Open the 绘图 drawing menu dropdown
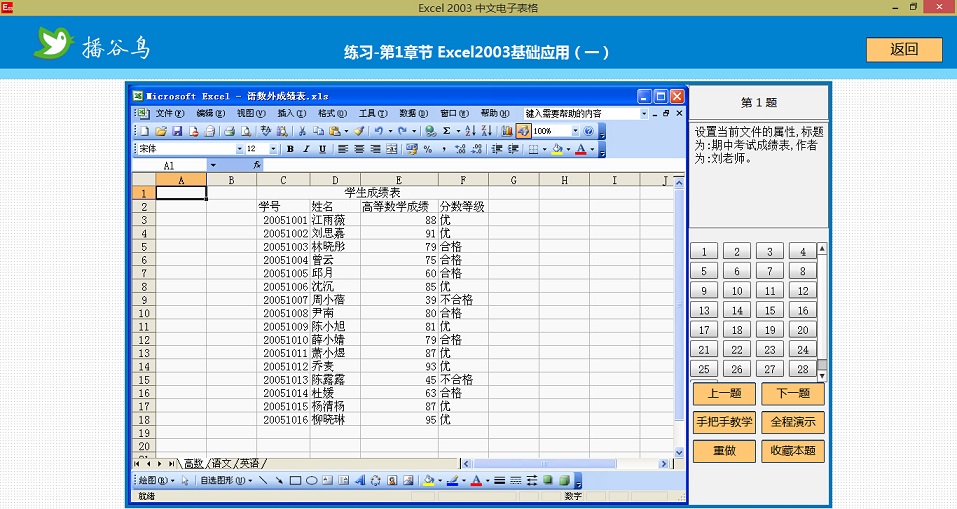Viewport: 957px width, 509px height. tap(156, 481)
